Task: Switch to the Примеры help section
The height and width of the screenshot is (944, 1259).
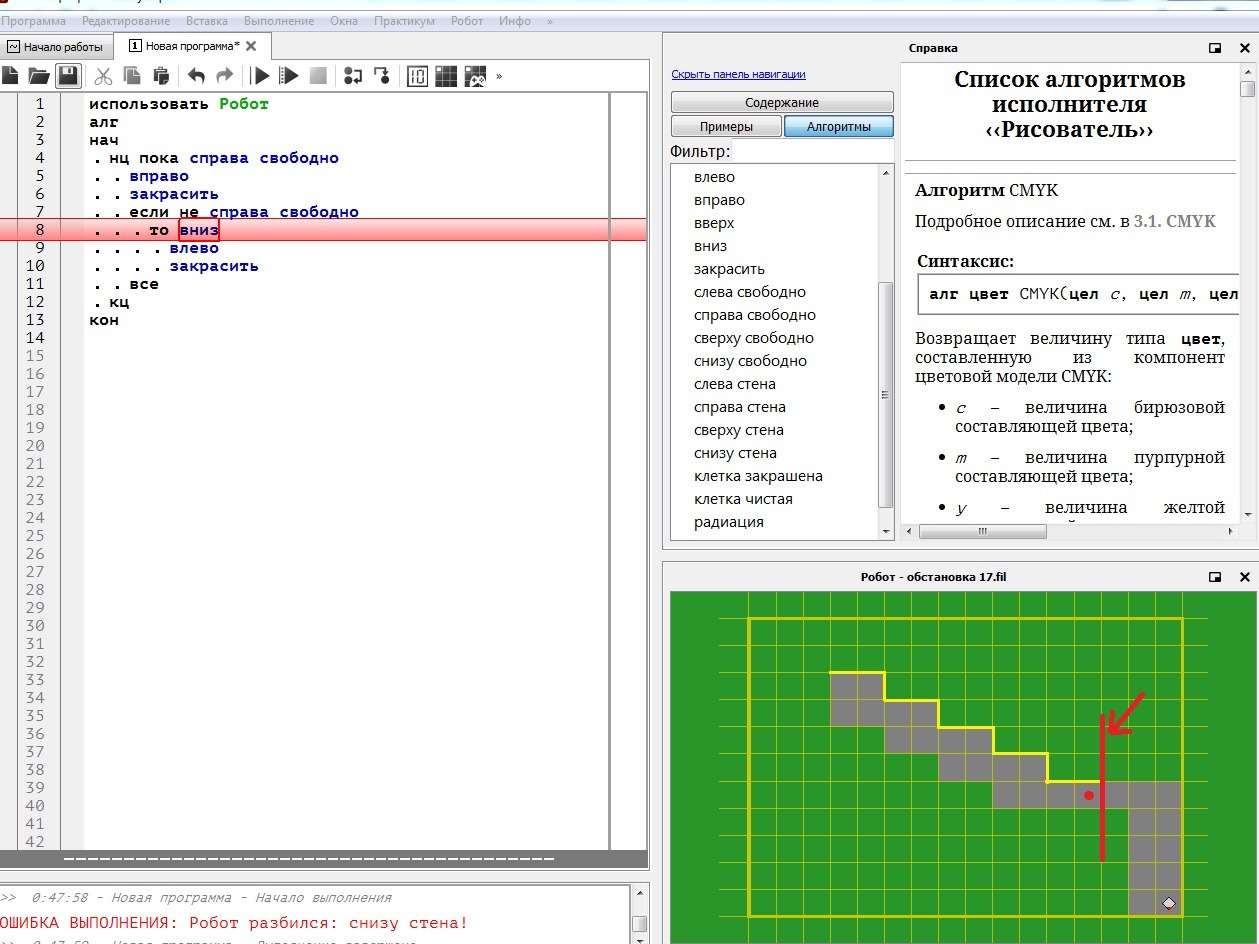Action: pos(726,127)
